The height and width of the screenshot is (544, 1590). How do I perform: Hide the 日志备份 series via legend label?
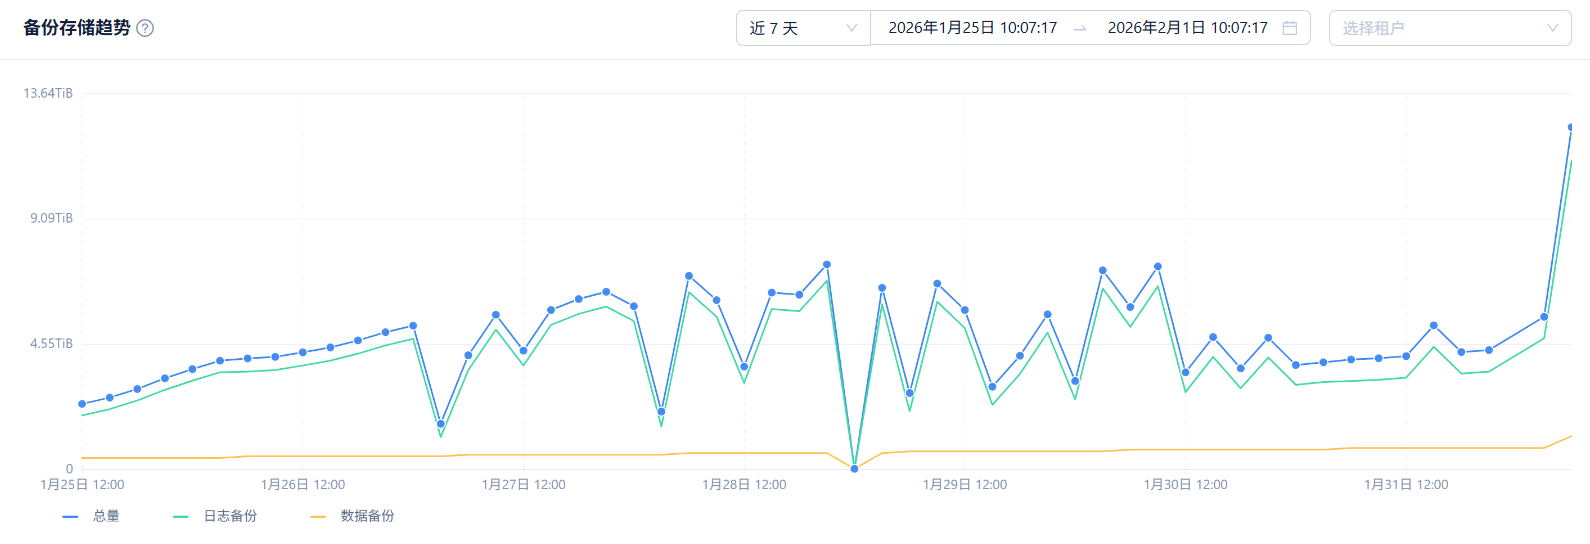[230, 516]
